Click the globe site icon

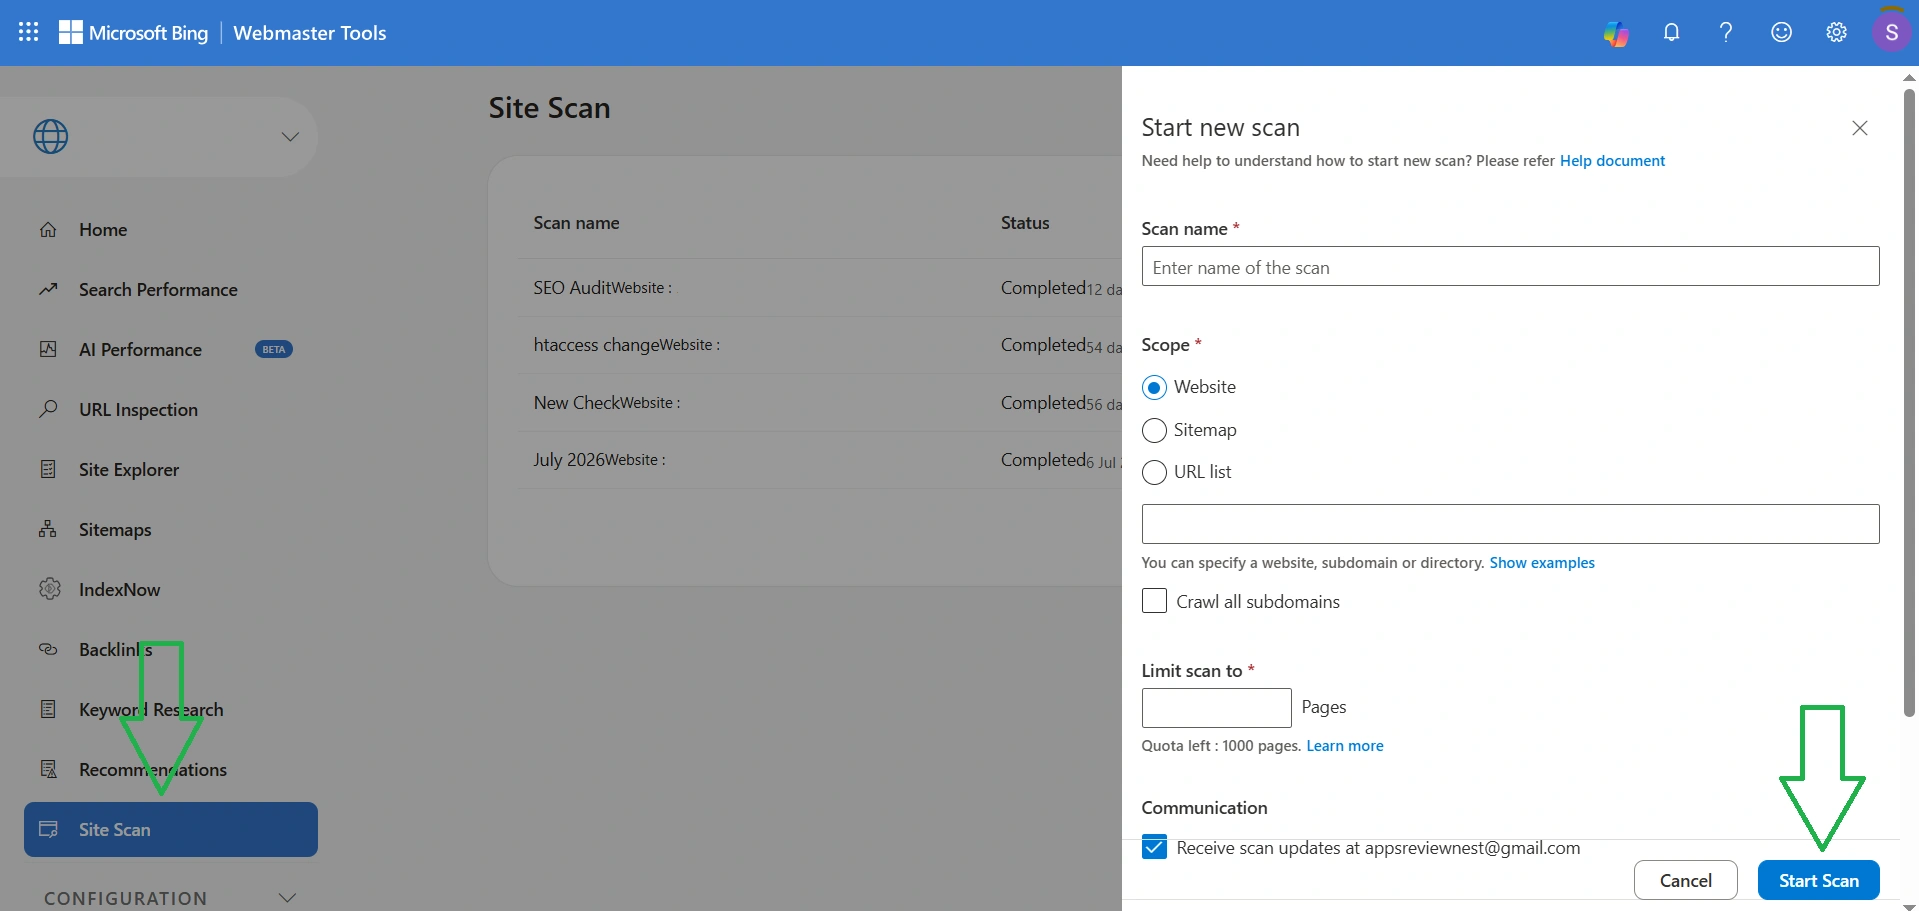pyautogui.click(x=51, y=137)
